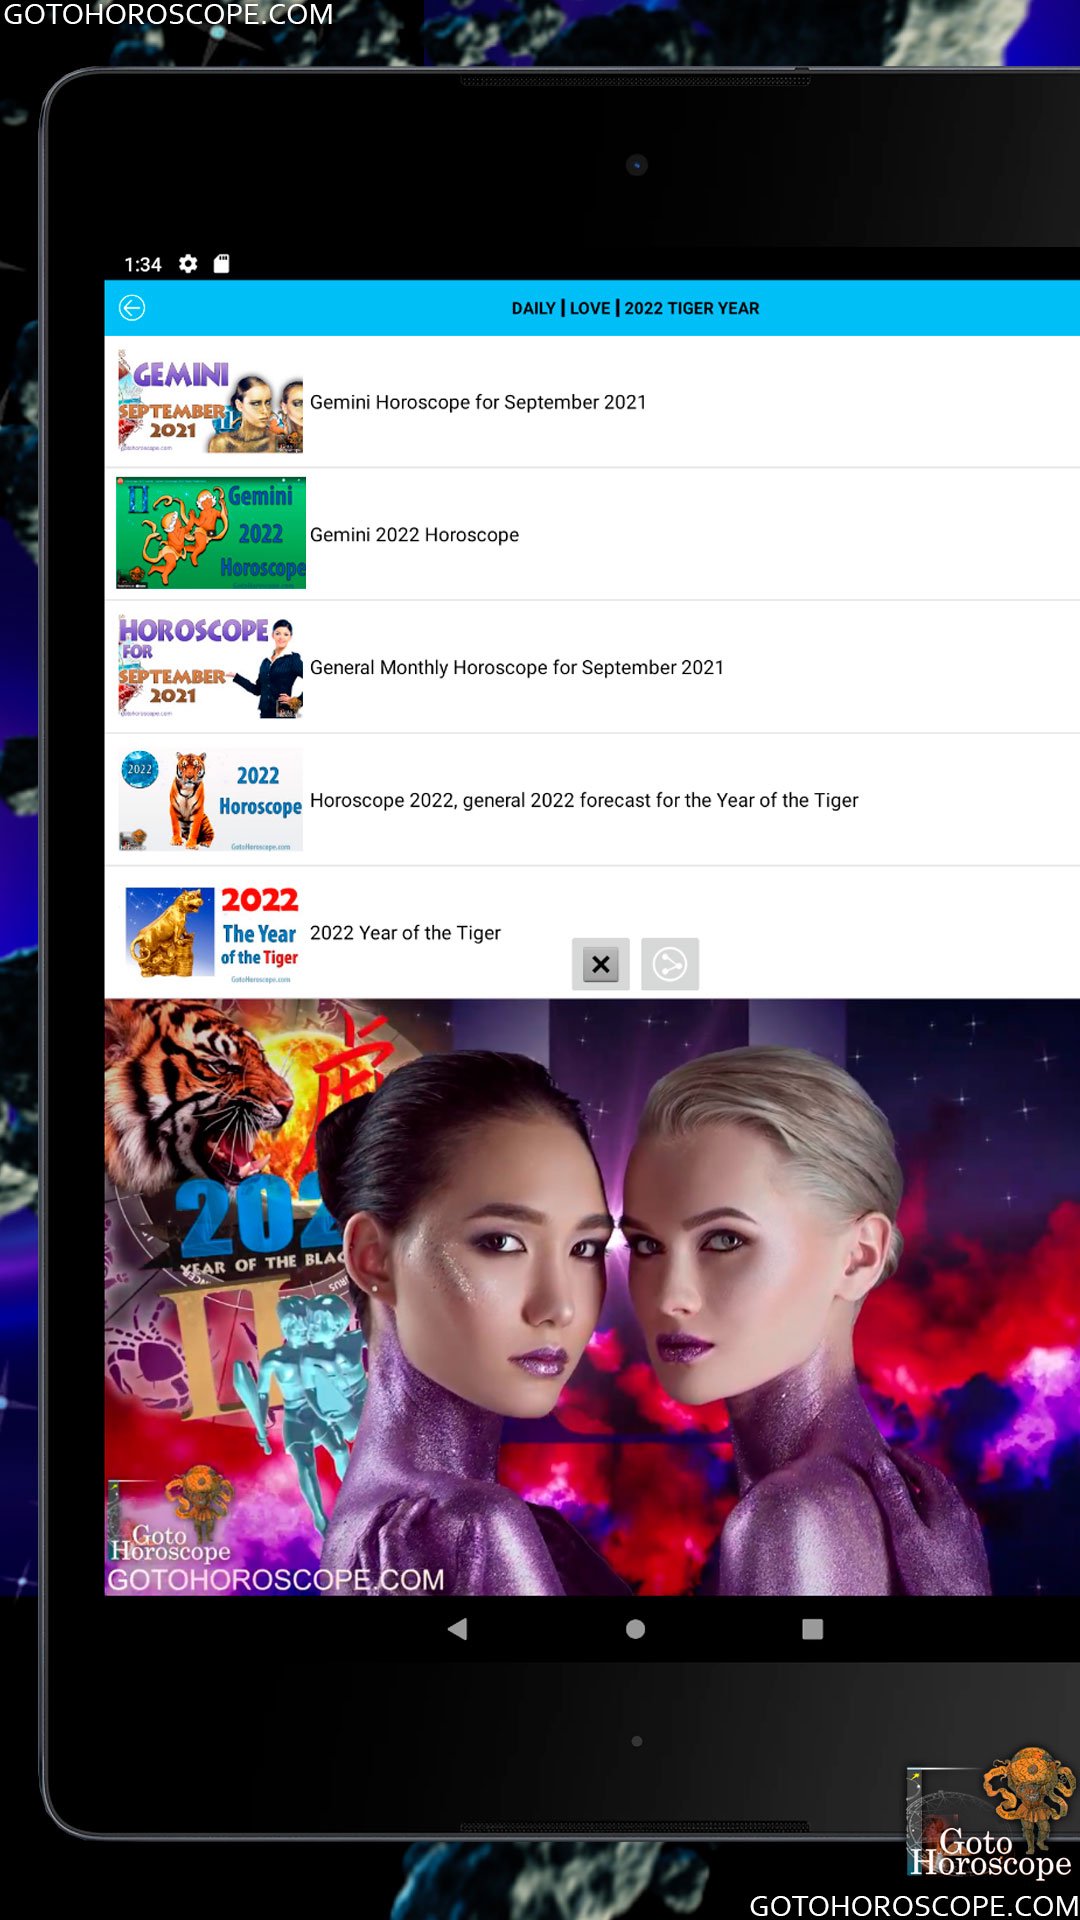The image size is (1080, 1920).
Task: Tap the round arrow icon beside X
Action: pyautogui.click(x=670, y=964)
